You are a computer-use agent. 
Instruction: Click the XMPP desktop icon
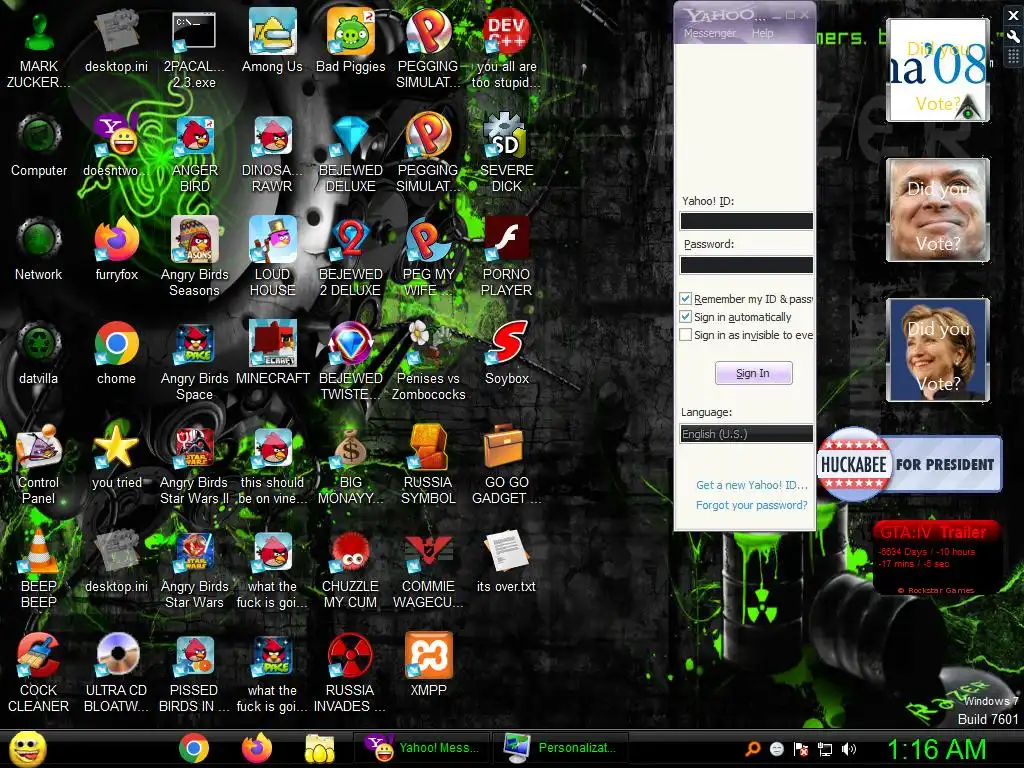click(x=428, y=665)
